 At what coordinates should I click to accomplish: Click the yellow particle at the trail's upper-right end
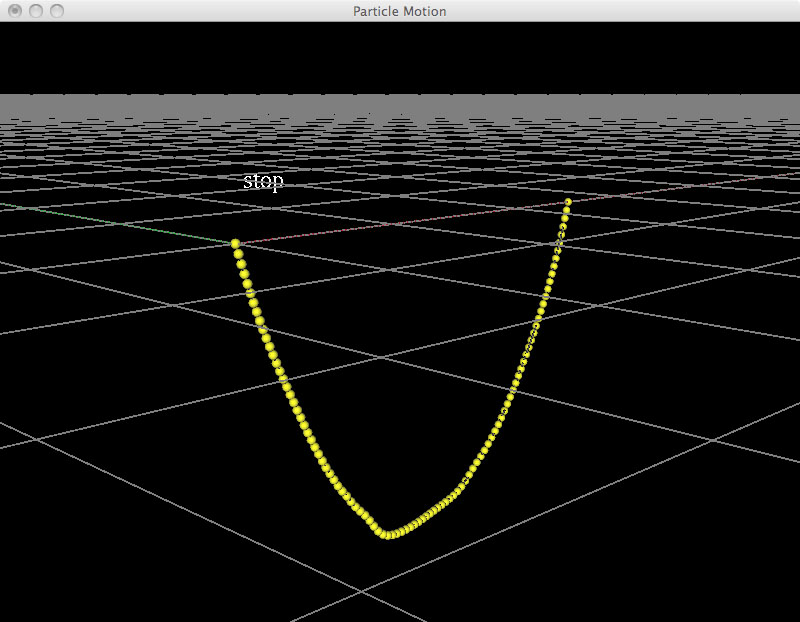[568, 203]
